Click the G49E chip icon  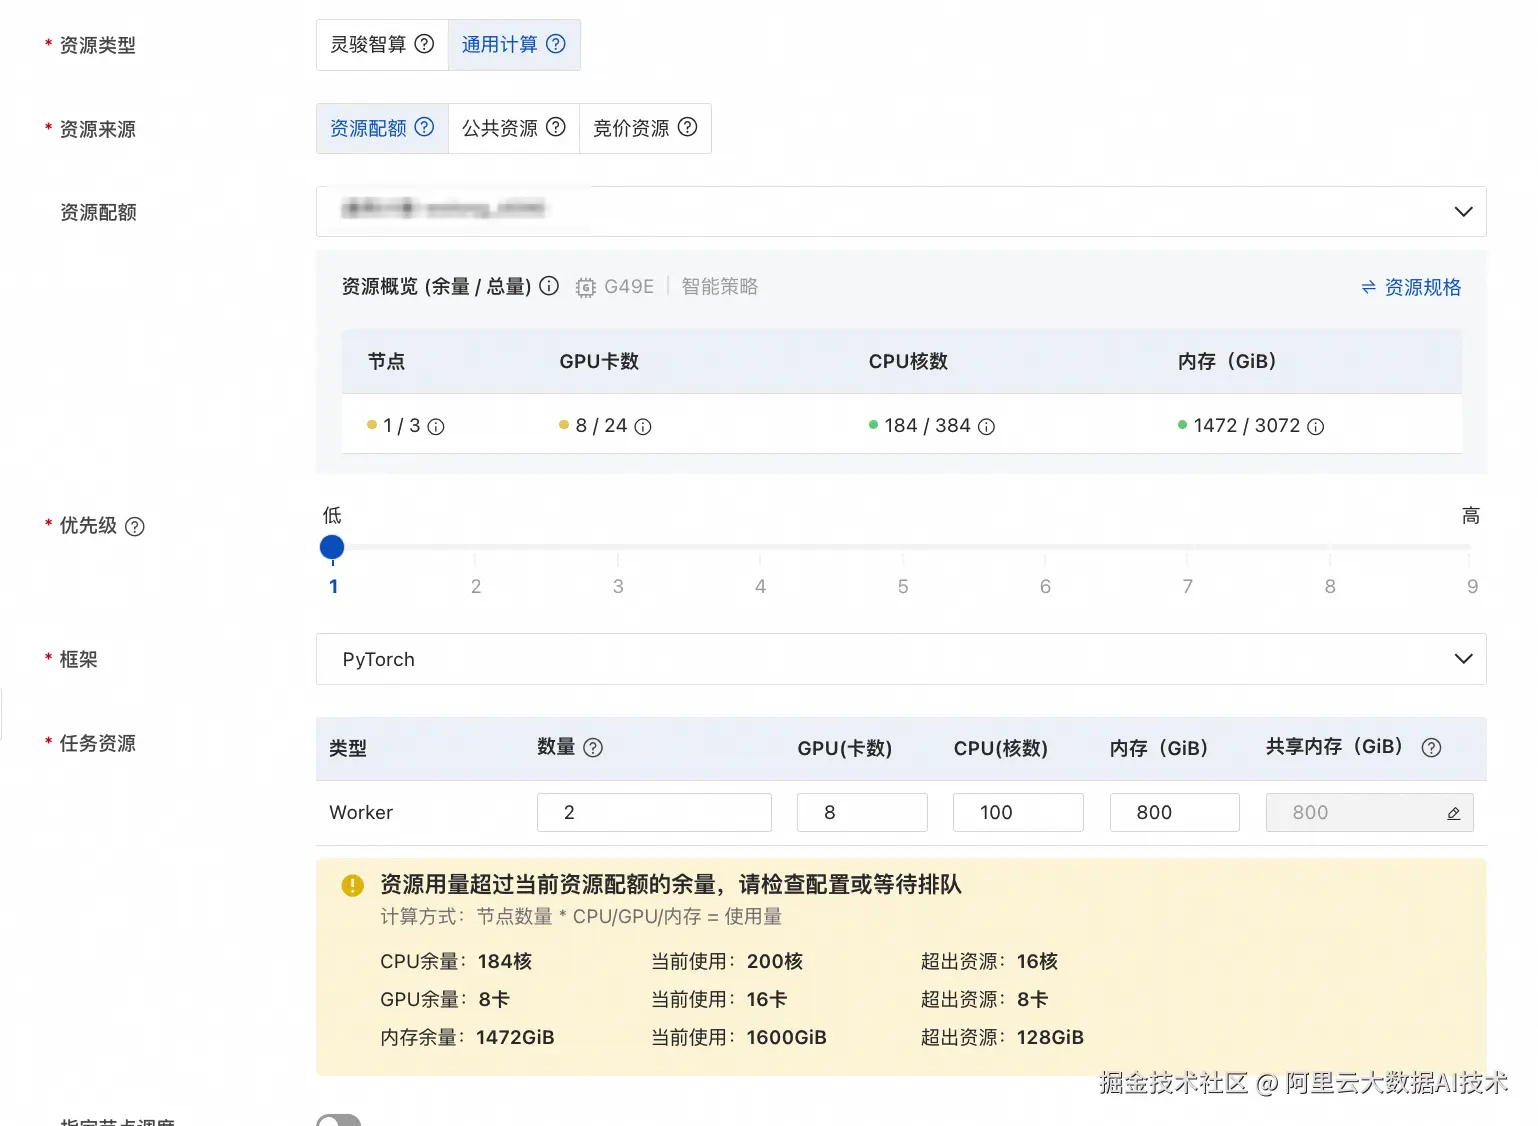tap(586, 286)
